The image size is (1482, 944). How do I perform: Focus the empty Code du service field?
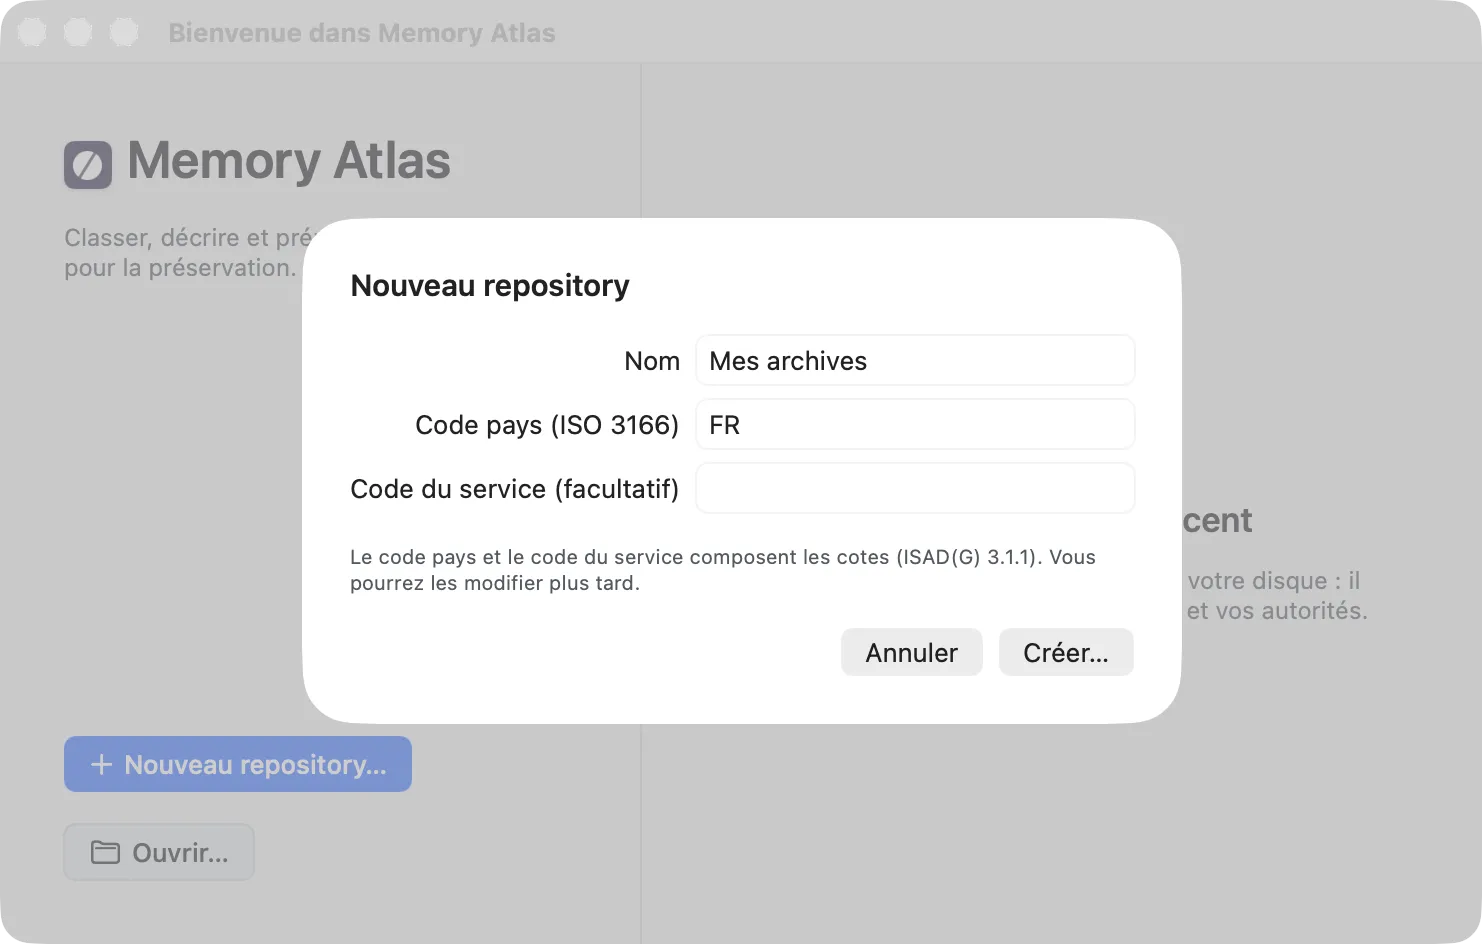(915, 488)
